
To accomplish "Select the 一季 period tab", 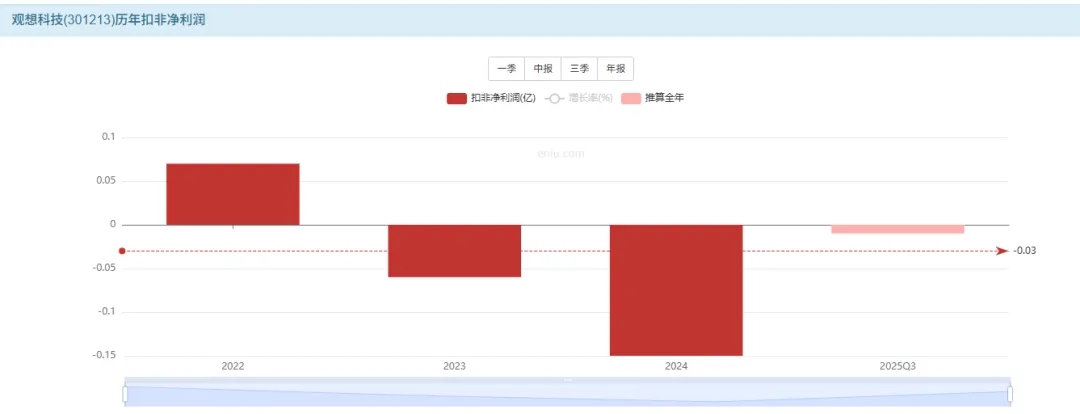I will point(507,69).
